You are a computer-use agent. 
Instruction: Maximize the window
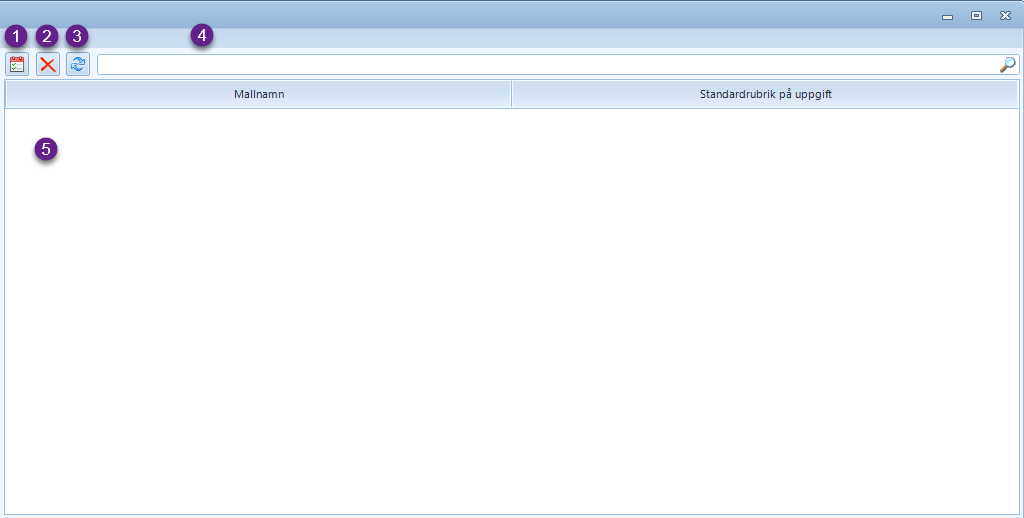pos(976,16)
